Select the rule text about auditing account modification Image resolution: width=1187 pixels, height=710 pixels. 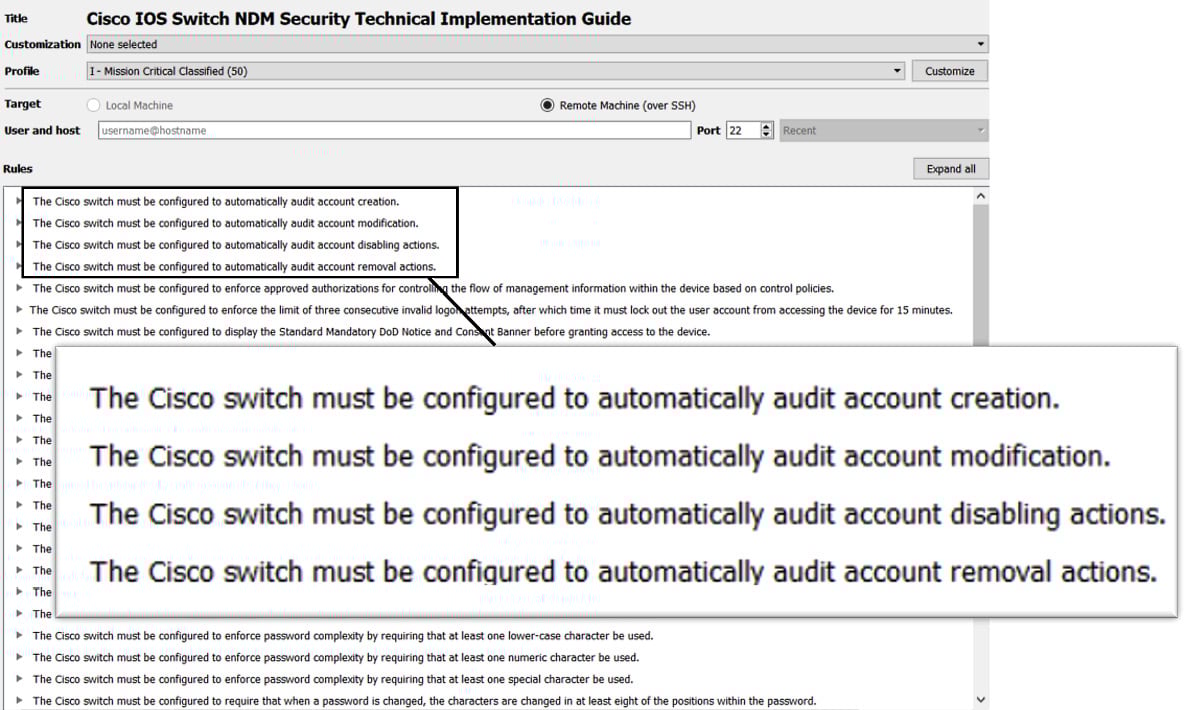click(226, 223)
